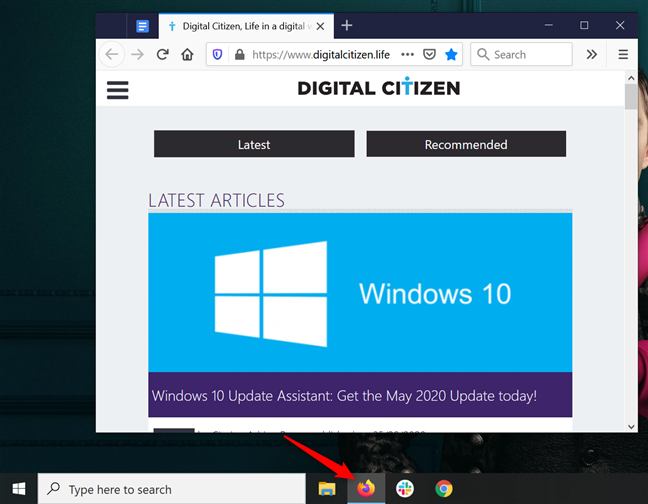The height and width of the screenshot is (504, 648).
Task: Click the digitalcitizen.life URL address bar
Action: [x=321, y=55]
